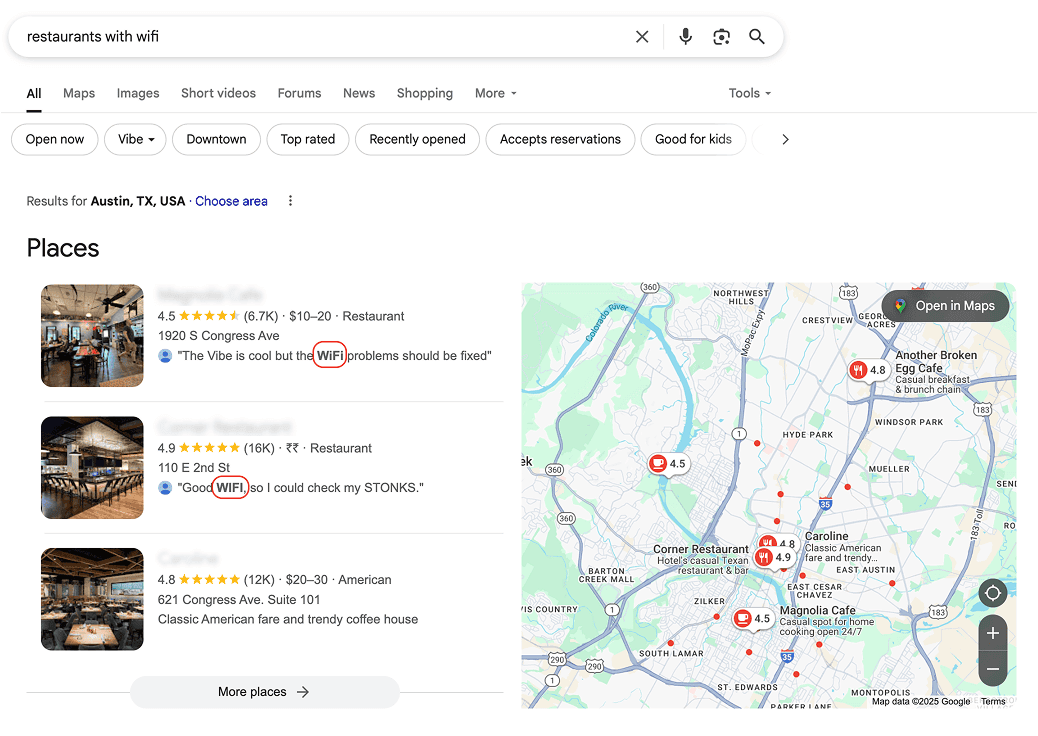1038x736 pixels.
Task: Toggle the Good for kids filter
Action: point(693,139)
